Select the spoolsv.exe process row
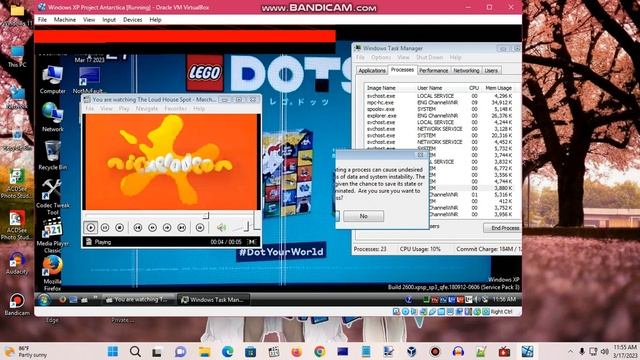Viewport: 640px width, 360px height. 439,109
